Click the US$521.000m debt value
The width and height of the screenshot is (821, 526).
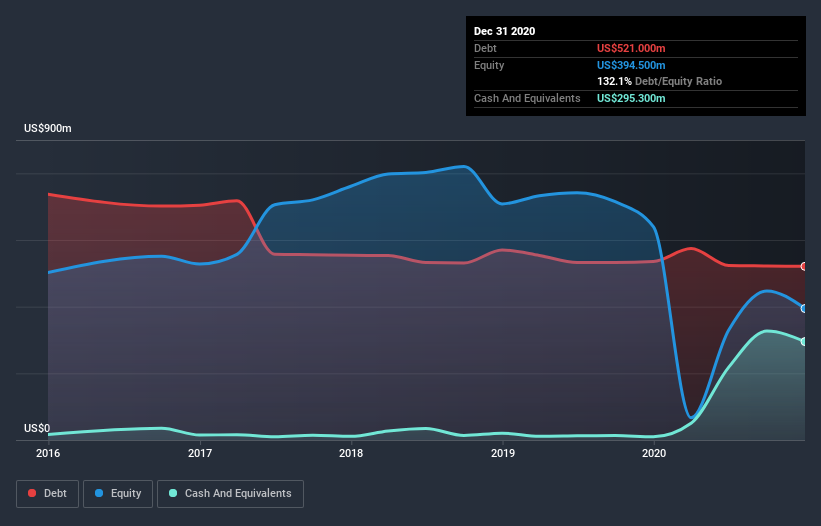(631, 48)
